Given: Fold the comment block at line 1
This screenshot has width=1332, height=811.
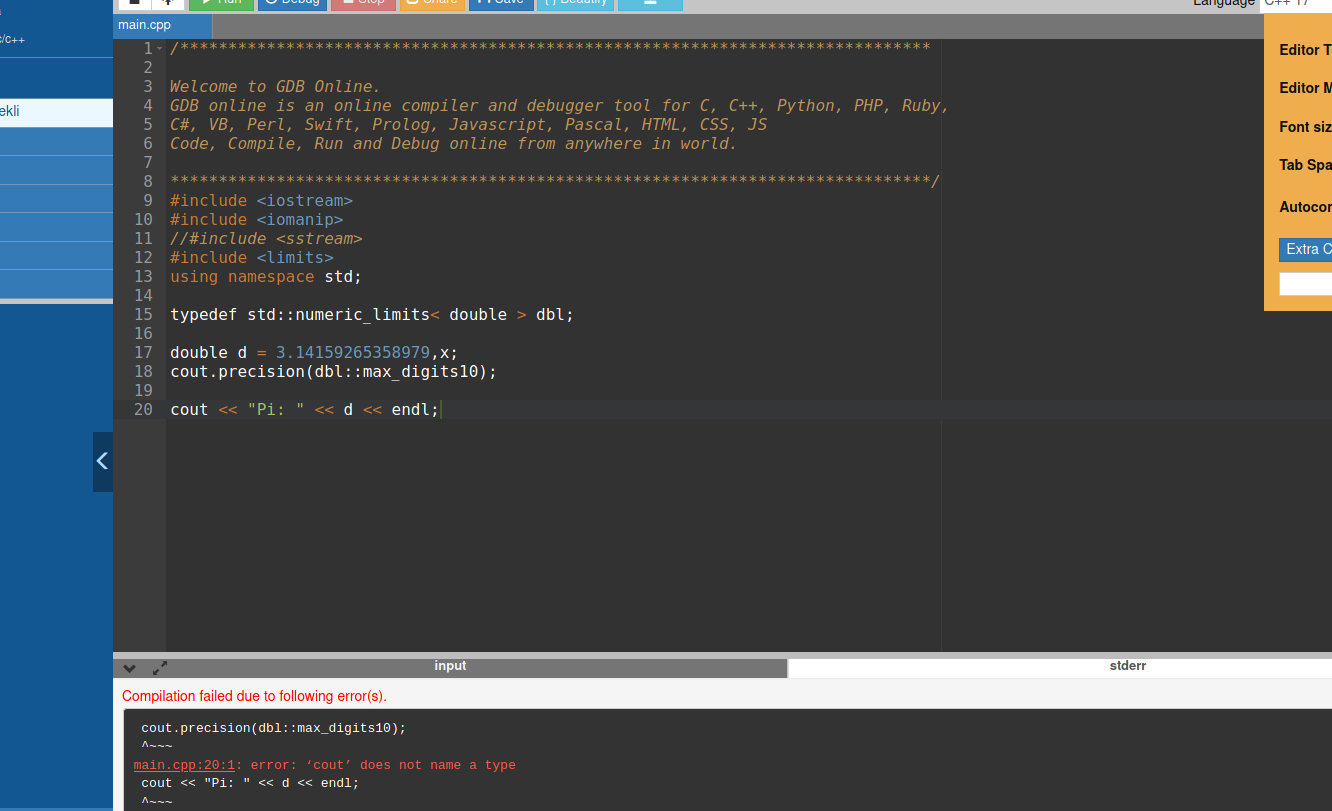Looking at the screenshot, I should click(x=160, y=49).
